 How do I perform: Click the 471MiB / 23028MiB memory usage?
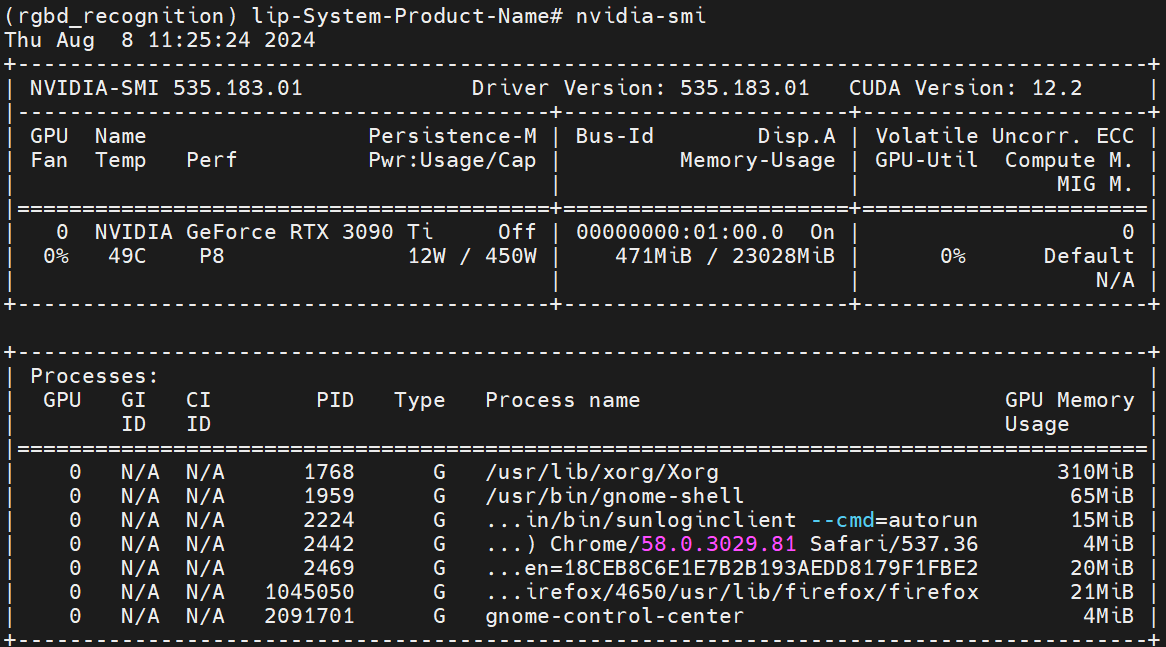[724, 256]
